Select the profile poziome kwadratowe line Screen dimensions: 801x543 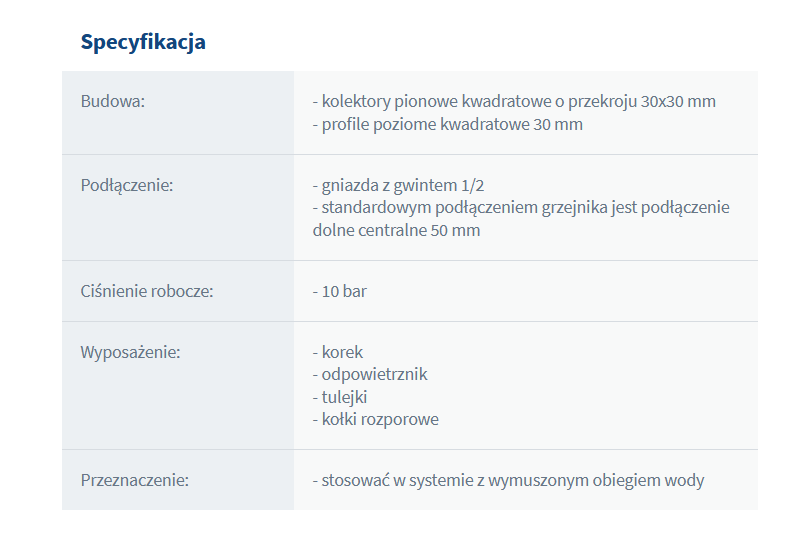point(447,125)
